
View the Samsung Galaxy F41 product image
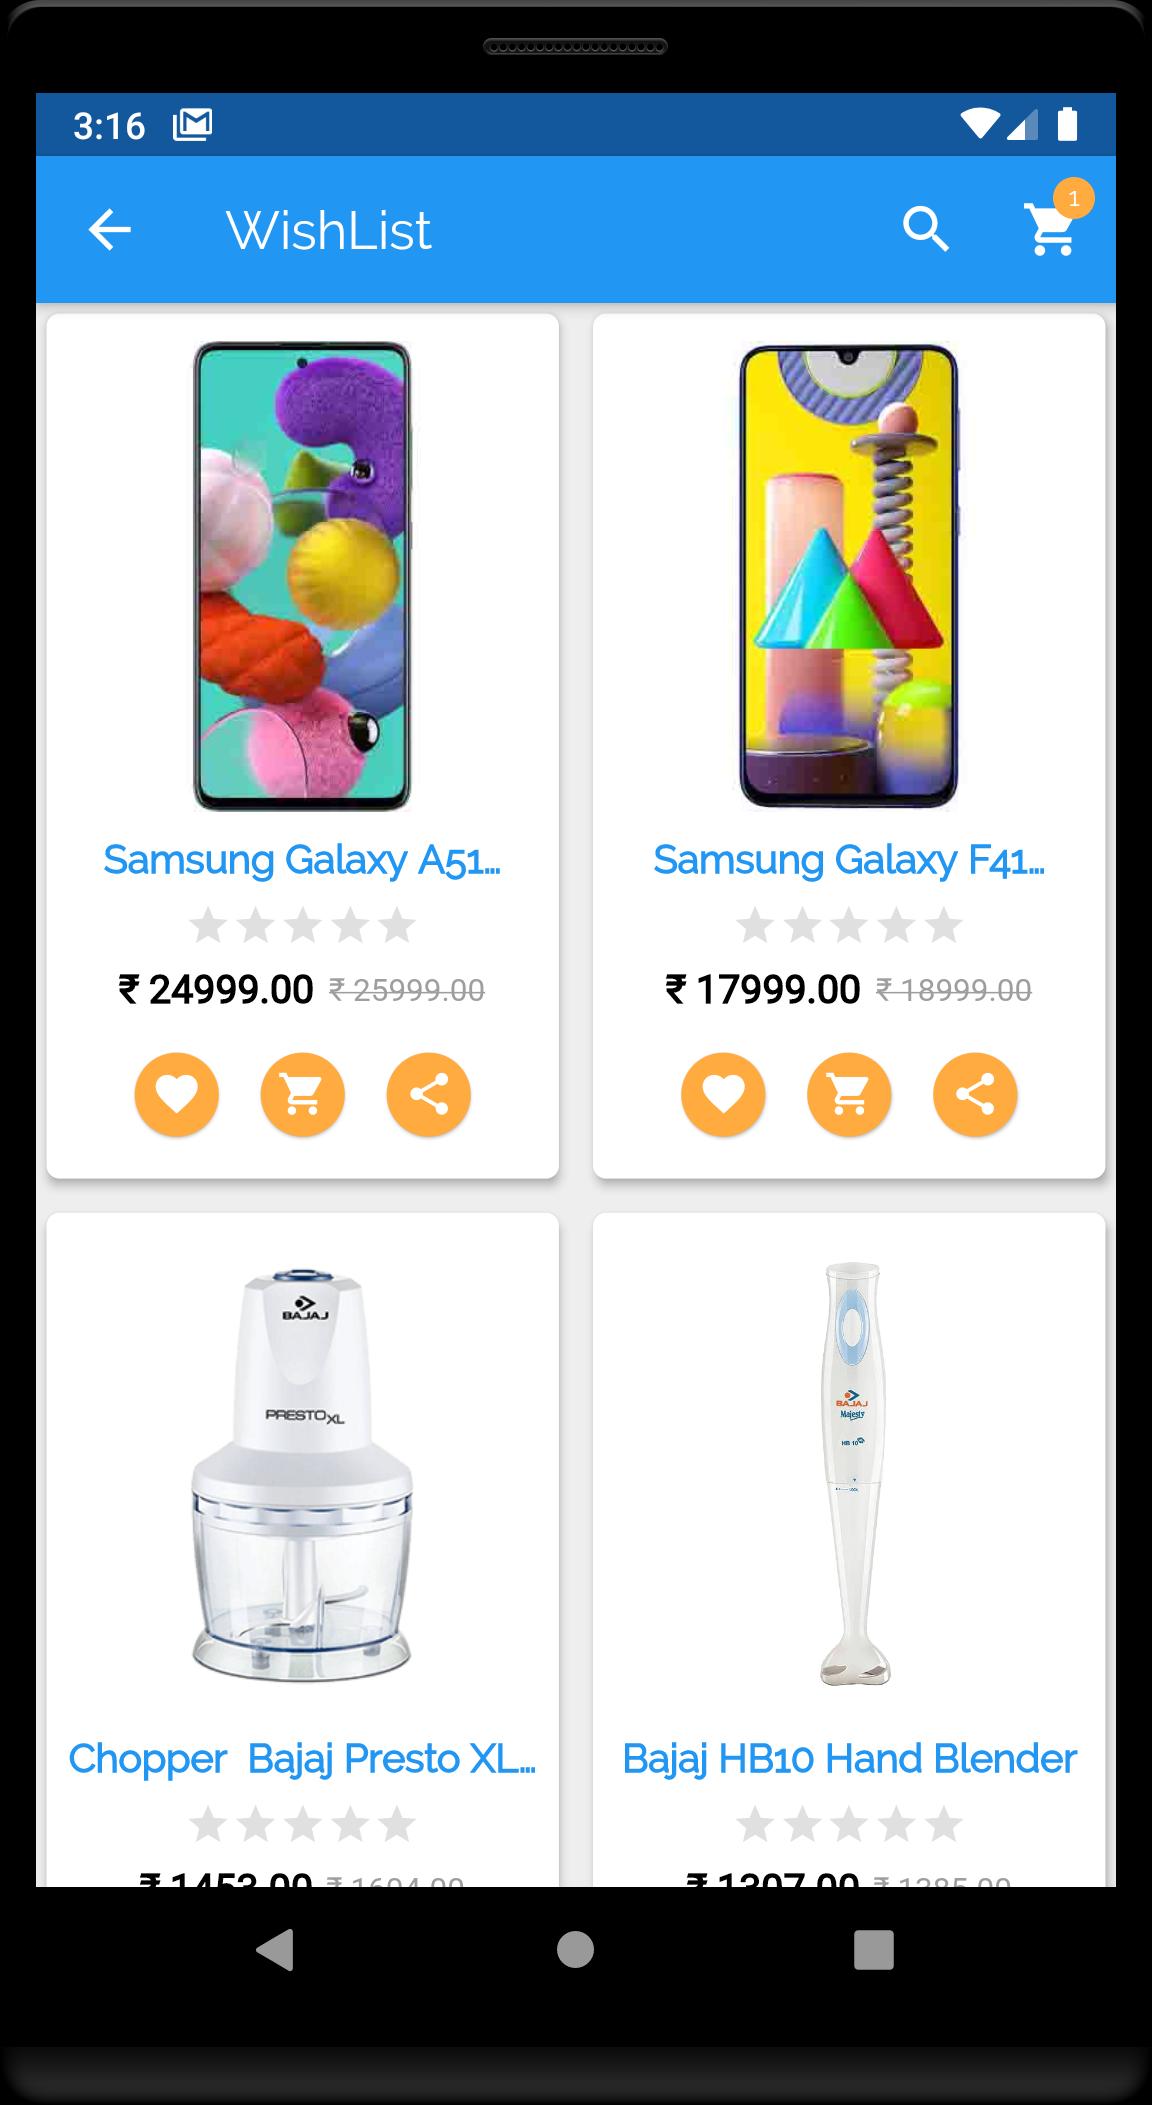849,576
